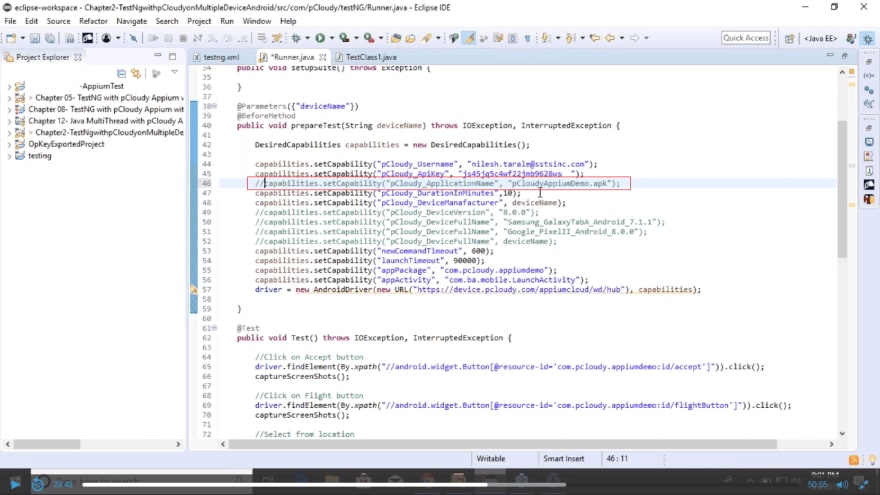Minimize the editor area

click(830, 56)
